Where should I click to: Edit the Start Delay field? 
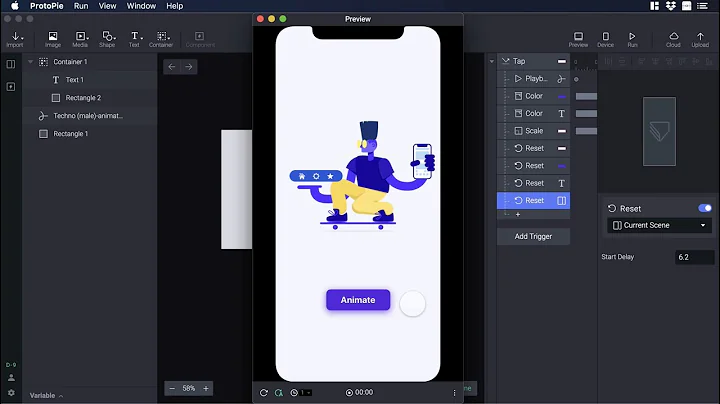point(694,257)
